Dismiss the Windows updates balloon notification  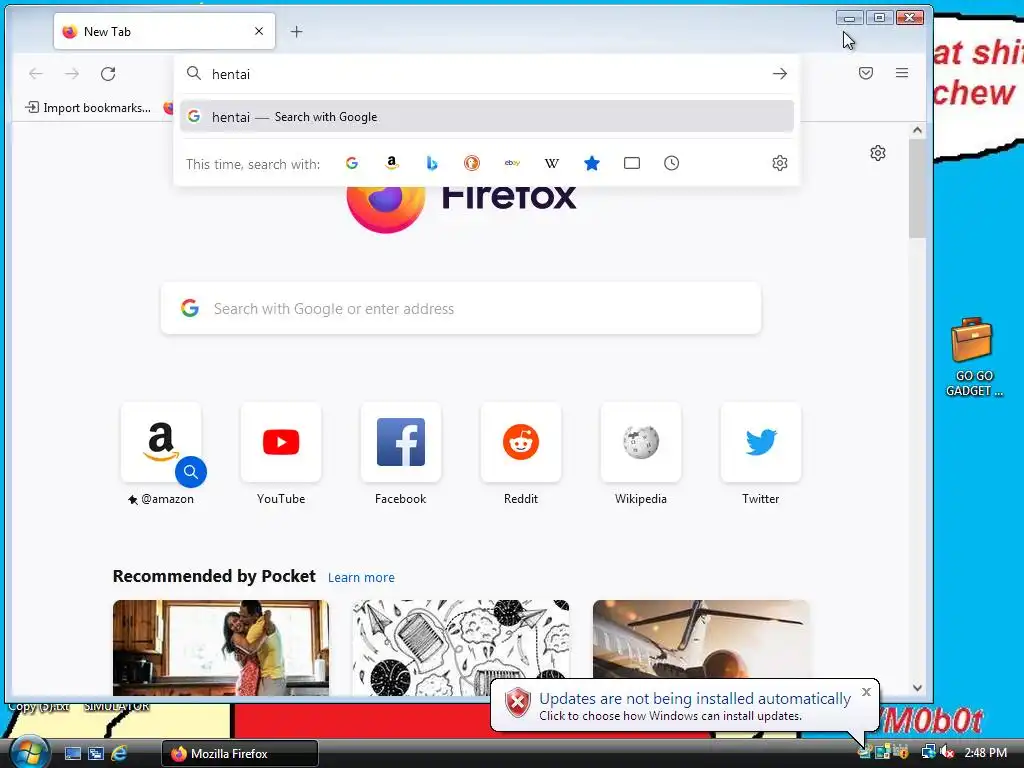click(x=866, y=692)
